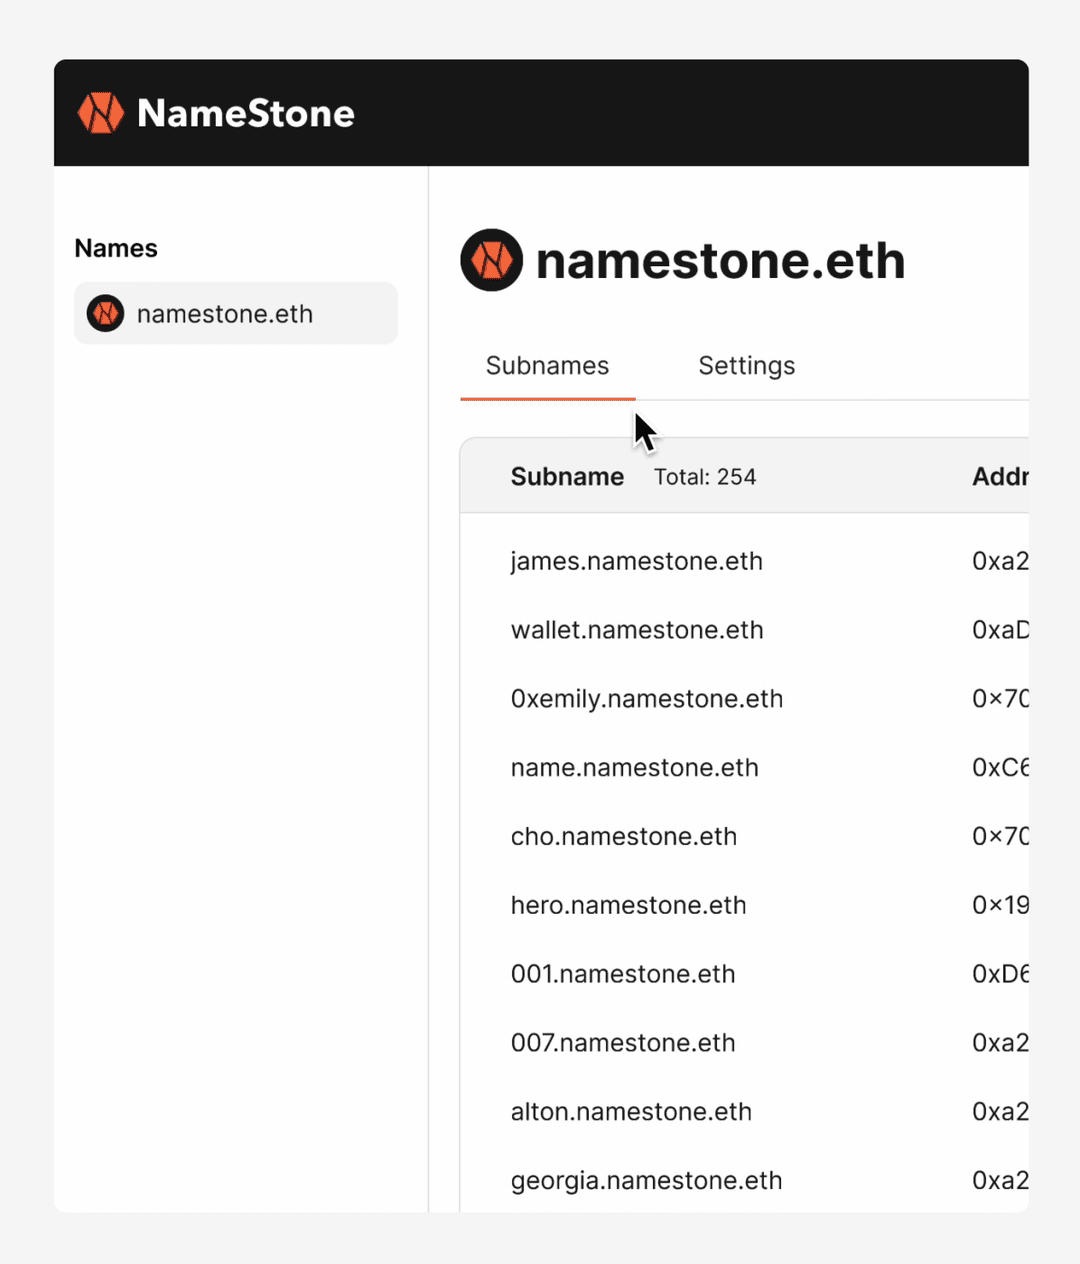Viewport: 1080px width, 1264px height.
Task: Click the 001.namestone.eth subname
Action: coord(622,973)
